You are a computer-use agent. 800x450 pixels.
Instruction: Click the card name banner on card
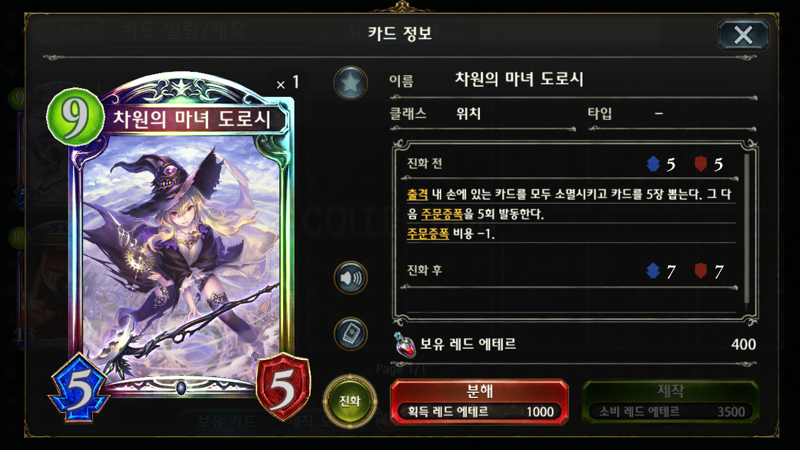coord(192,119)
